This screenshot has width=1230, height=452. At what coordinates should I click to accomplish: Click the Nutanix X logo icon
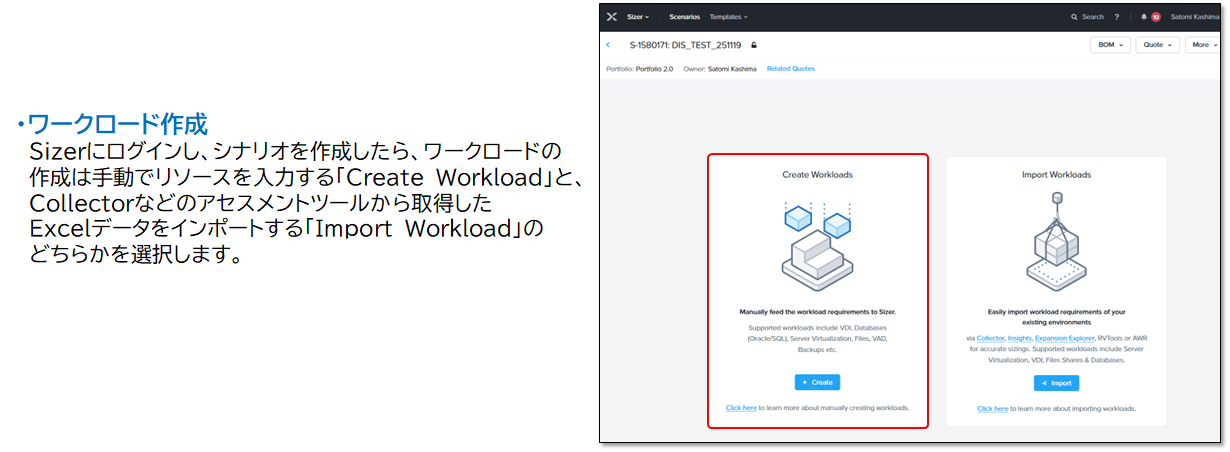[x=612, y=17]
